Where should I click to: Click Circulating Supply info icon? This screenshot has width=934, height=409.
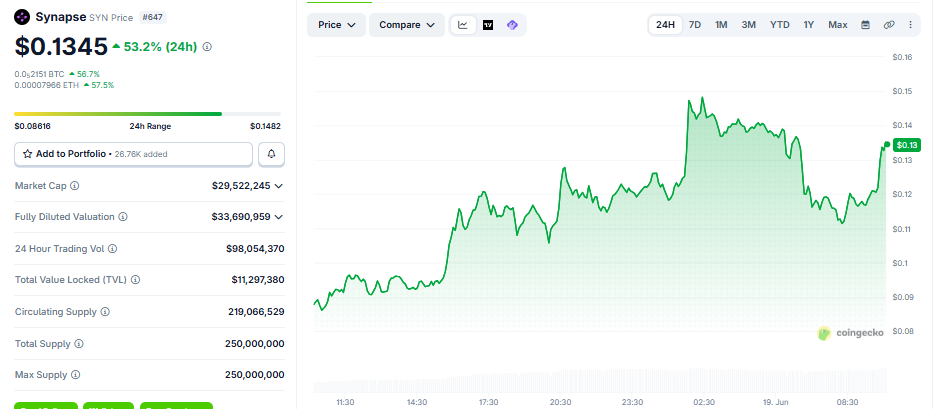[105, 311]
